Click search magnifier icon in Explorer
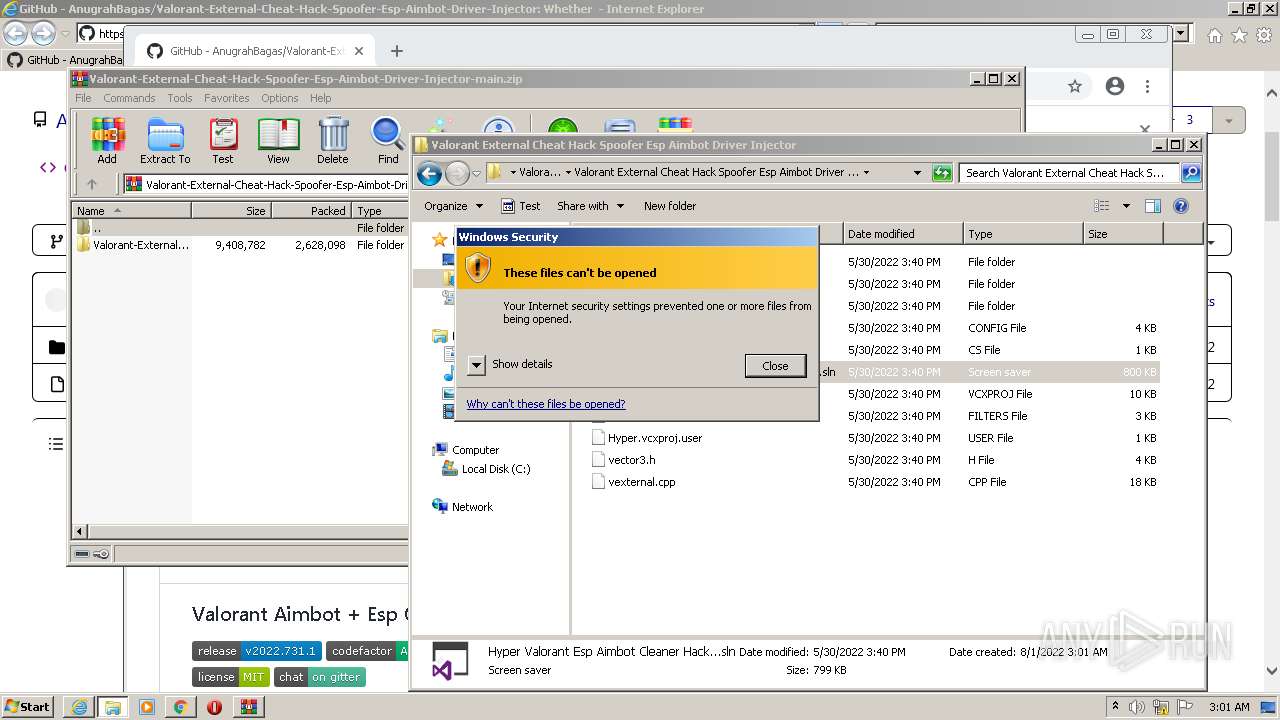This screenshot has height=720, width=1280. [x=1191, y=173]
